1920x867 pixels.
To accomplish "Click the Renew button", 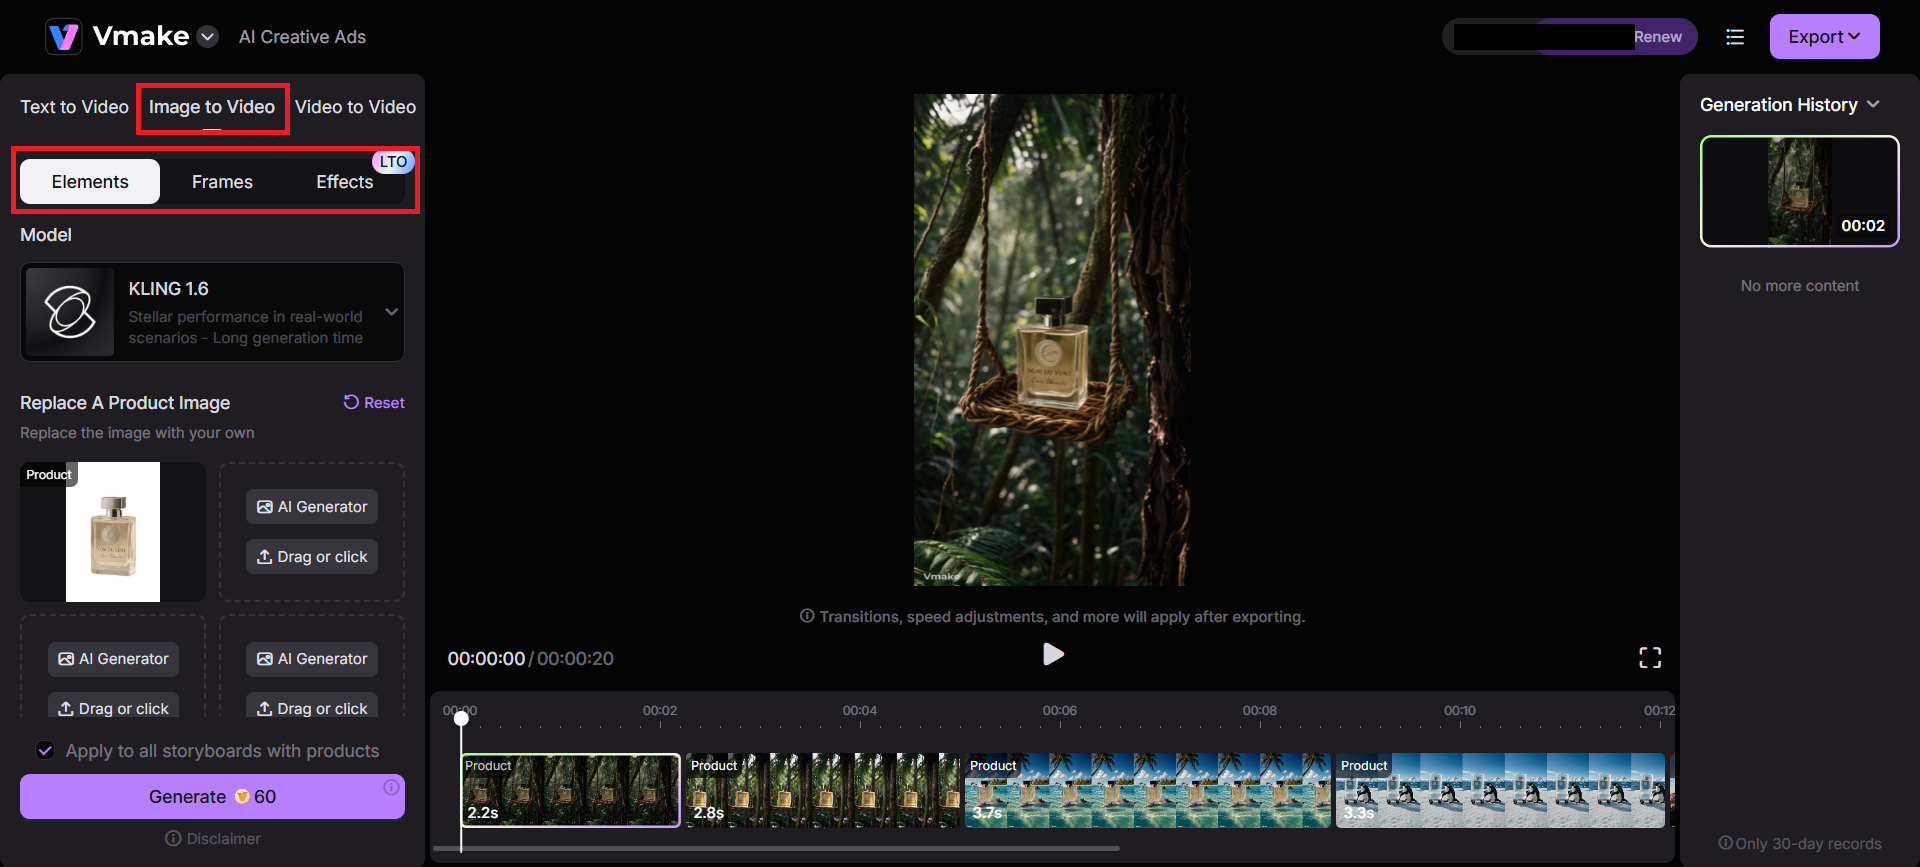I will pyautogui.click(x=1657, y=37).
